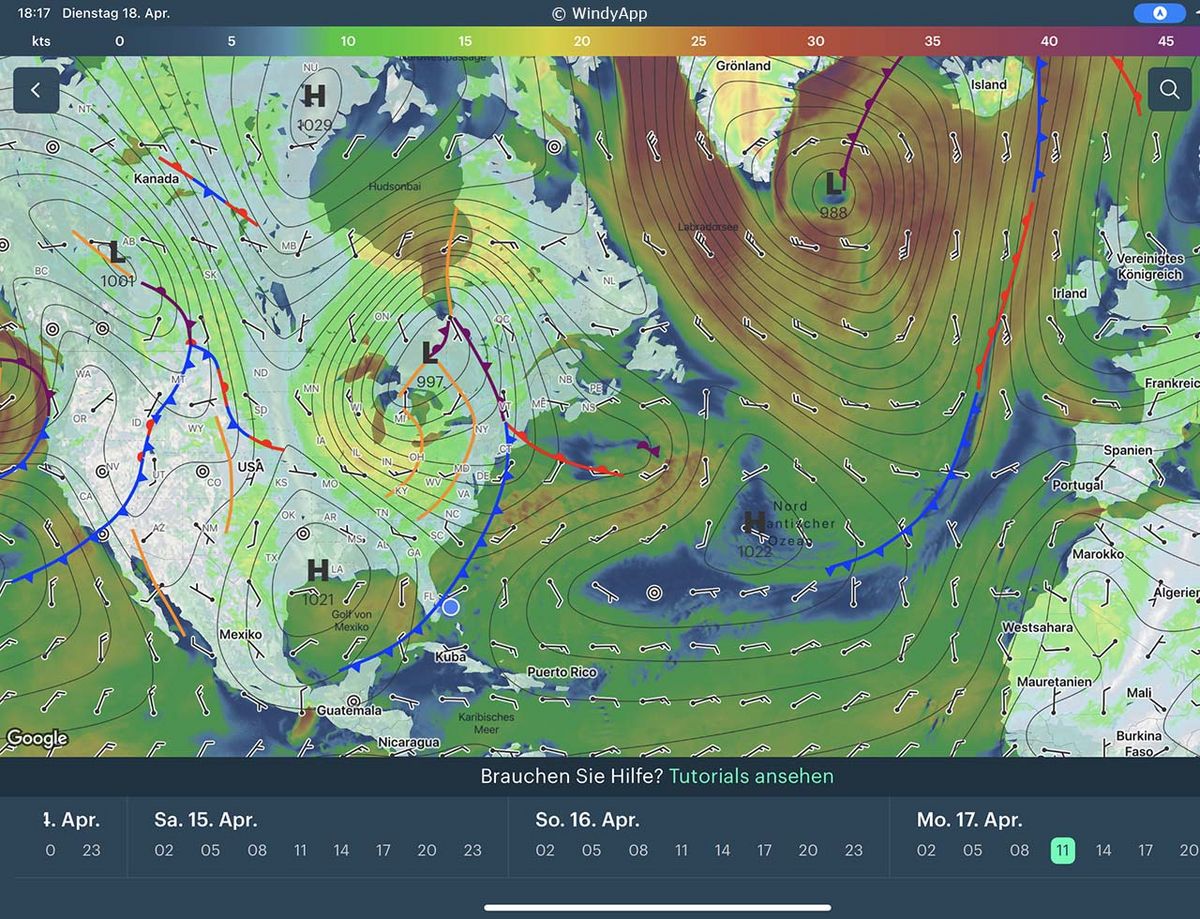The height and width of the screenshot is (919, 1200).
Task: Select hour 17 on Mo. 17. Apr.
Action: tap(1145, 851)
